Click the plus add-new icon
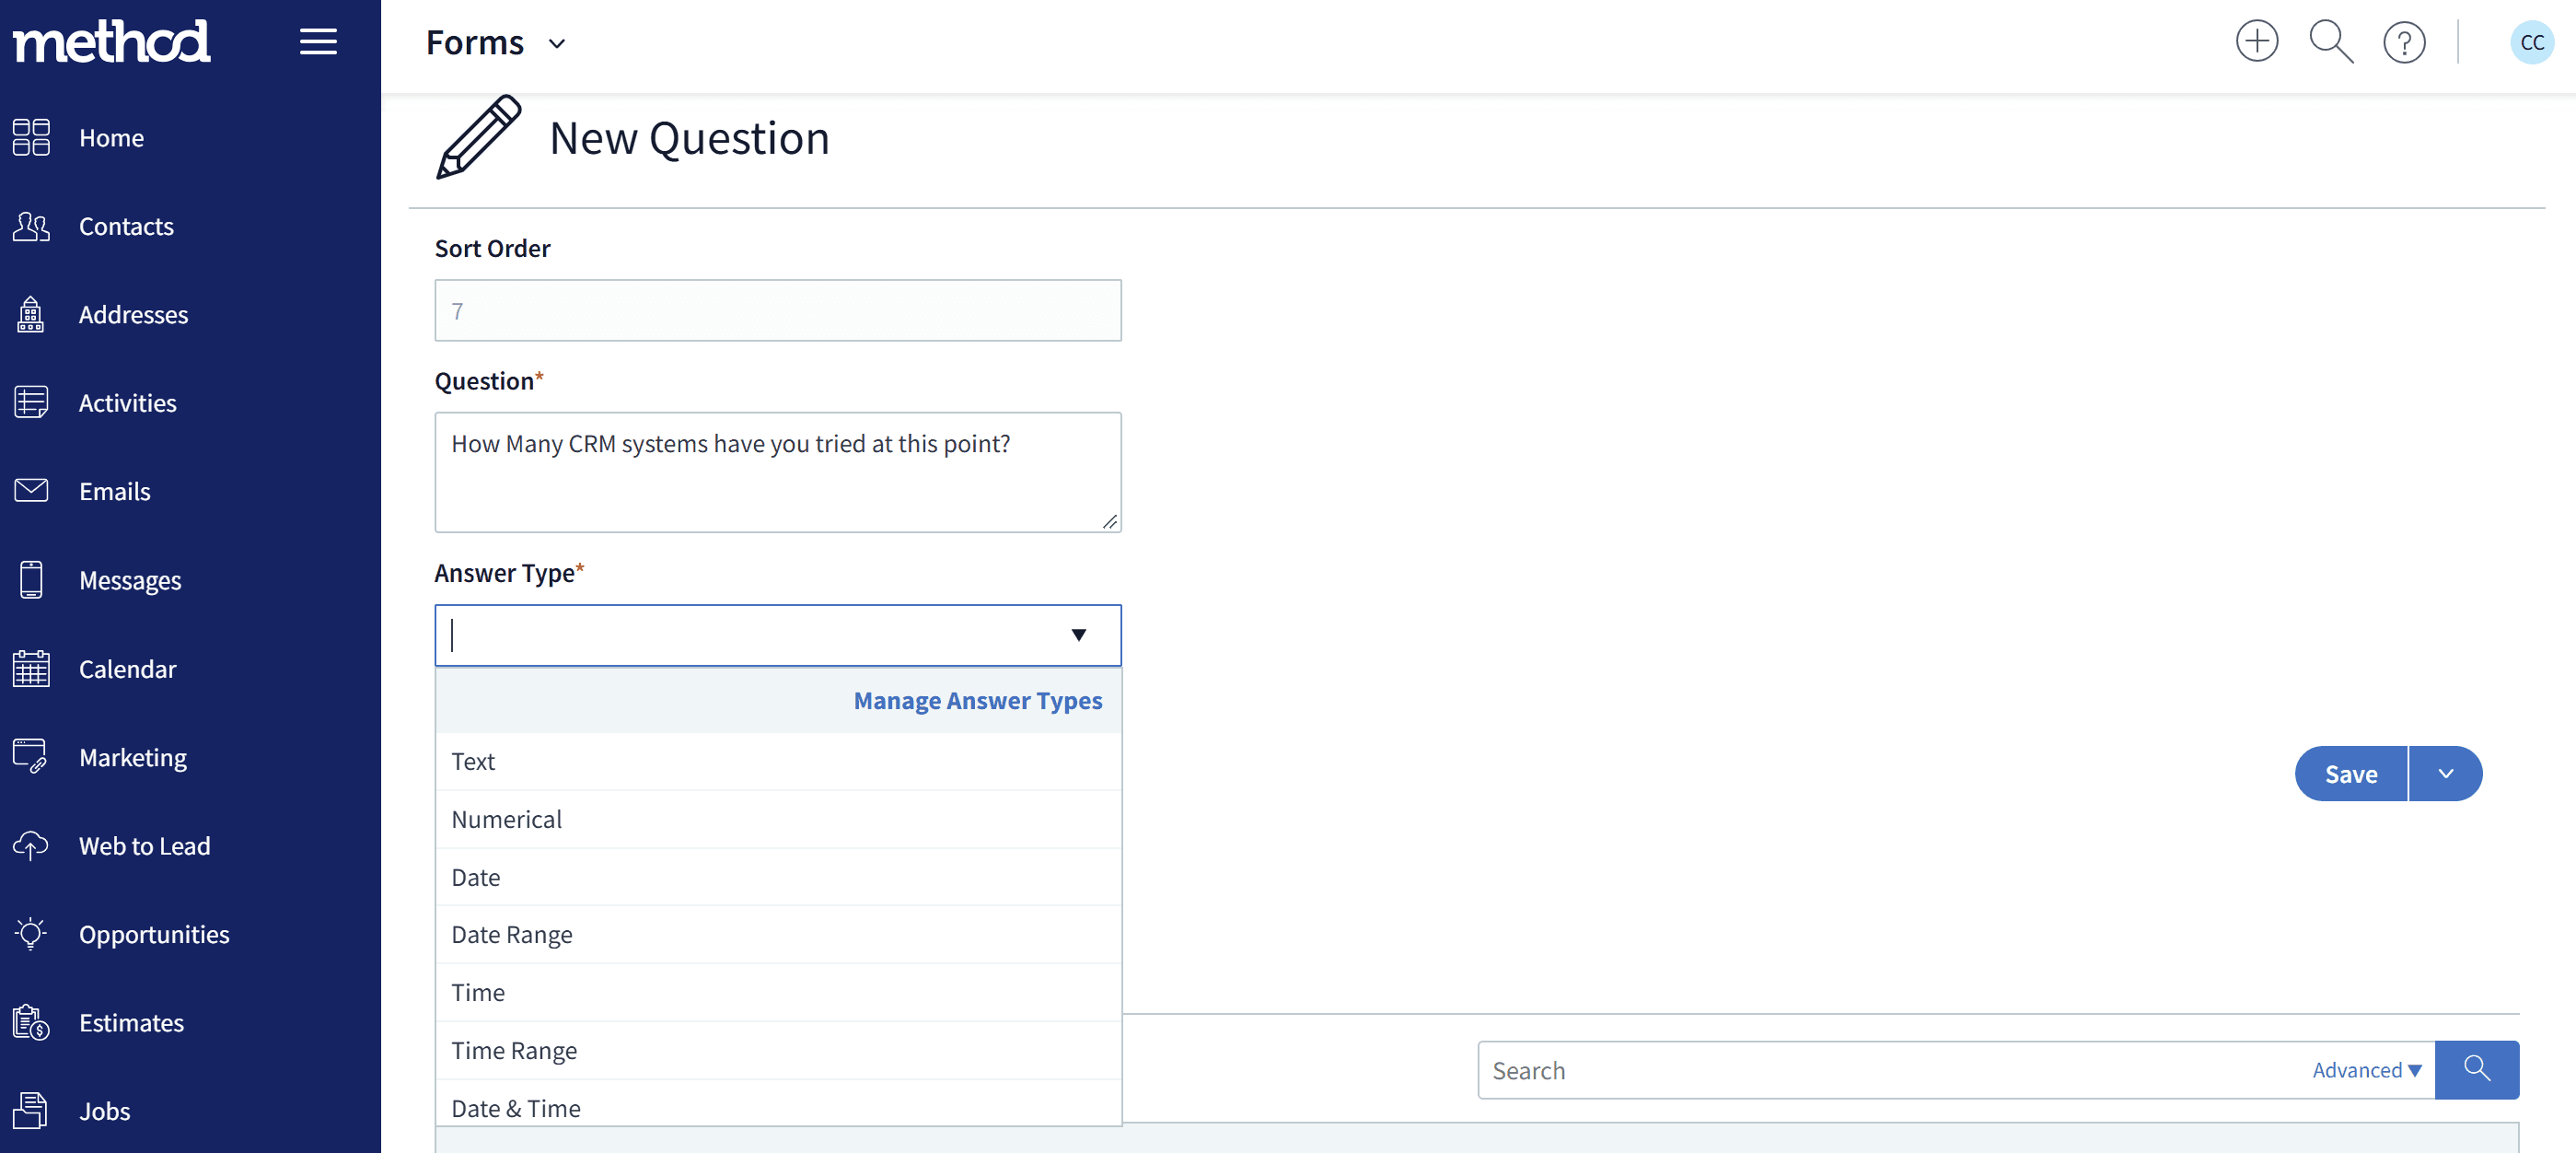This screenshot has height=1153, width=2576. coord(2257,42)
